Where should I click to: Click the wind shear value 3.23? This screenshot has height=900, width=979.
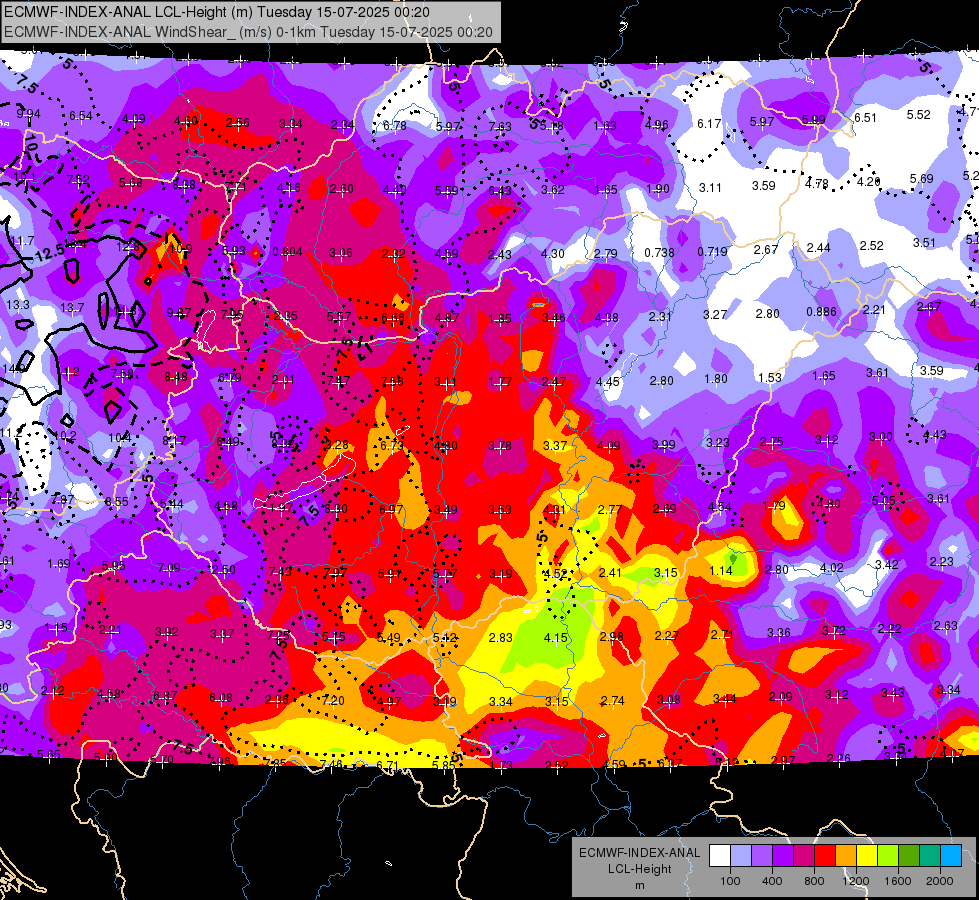click(717, 442)
